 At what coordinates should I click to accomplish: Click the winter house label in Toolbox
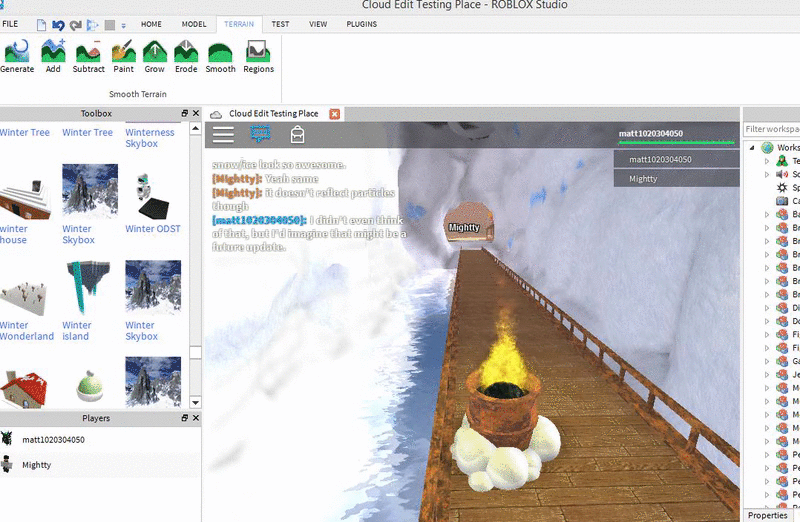(x=14, y=234)
